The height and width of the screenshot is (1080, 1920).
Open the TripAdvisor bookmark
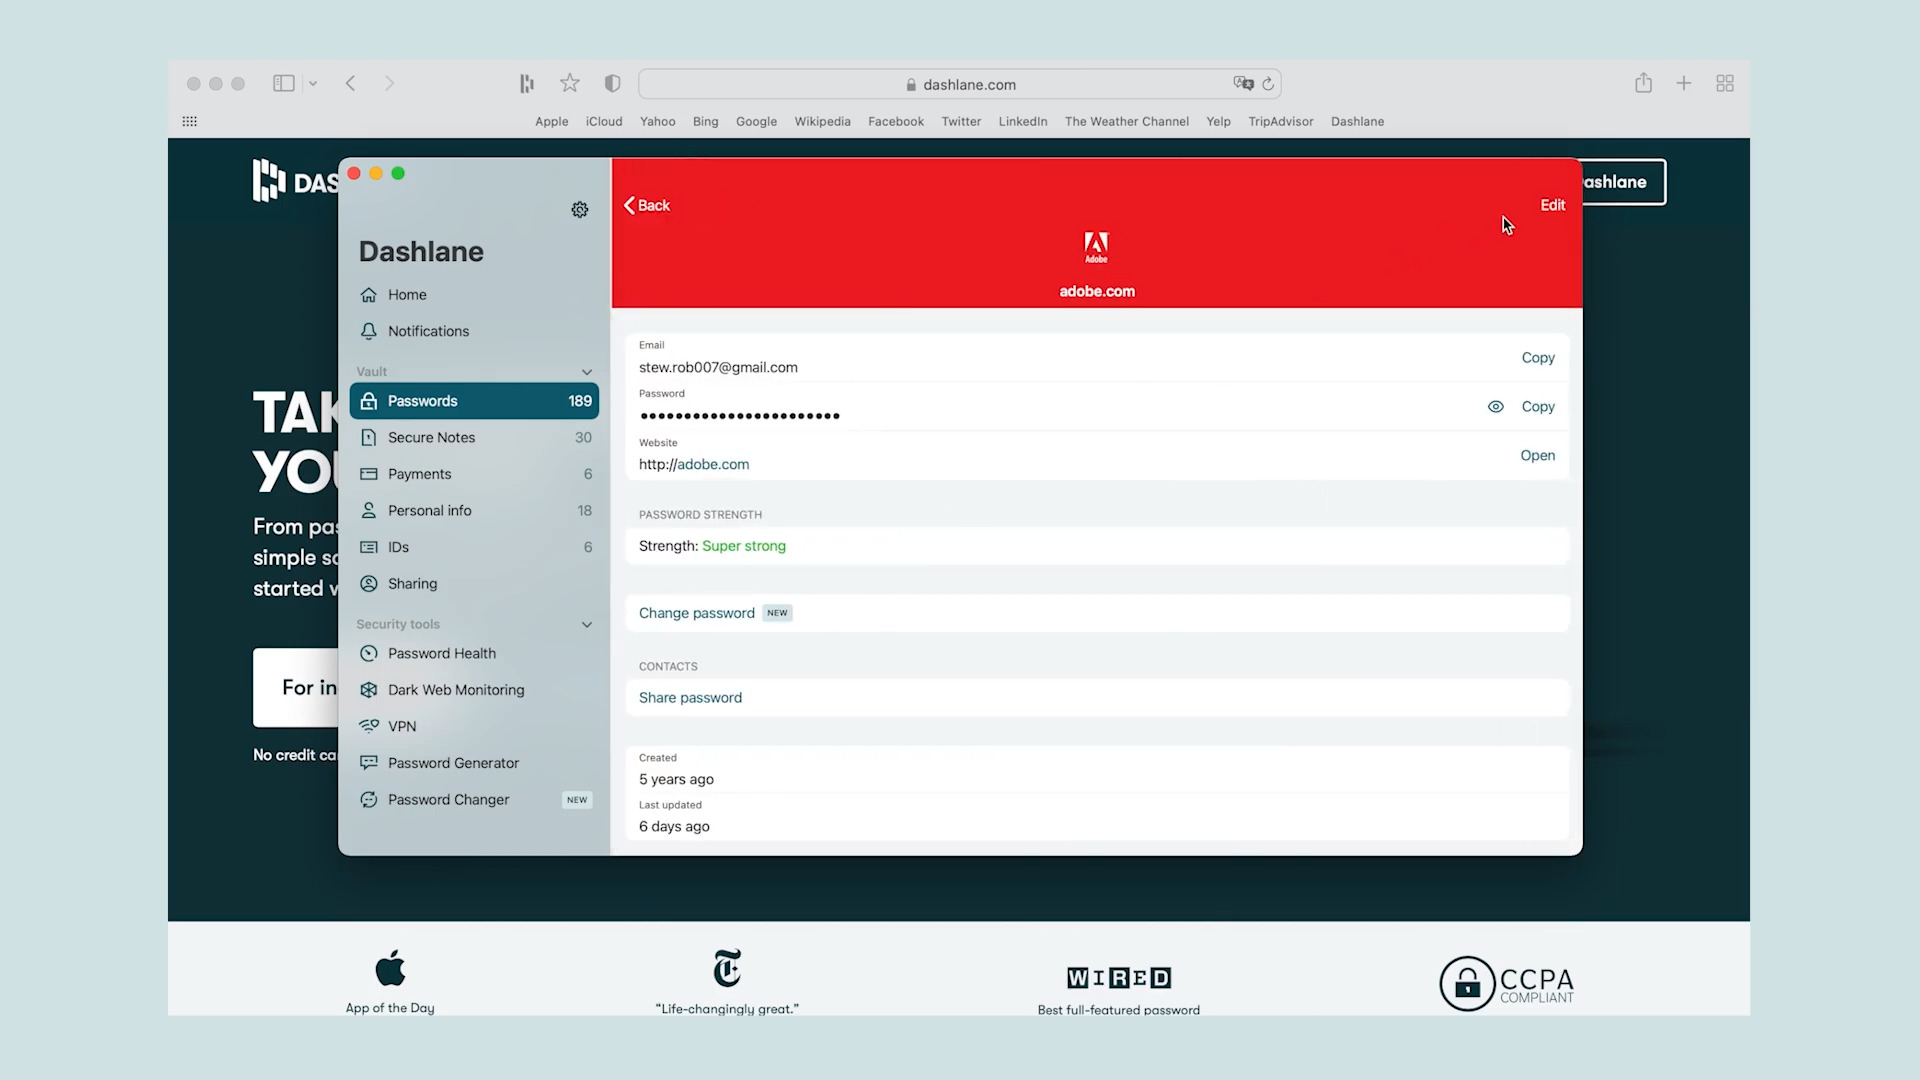(1280, 122)
